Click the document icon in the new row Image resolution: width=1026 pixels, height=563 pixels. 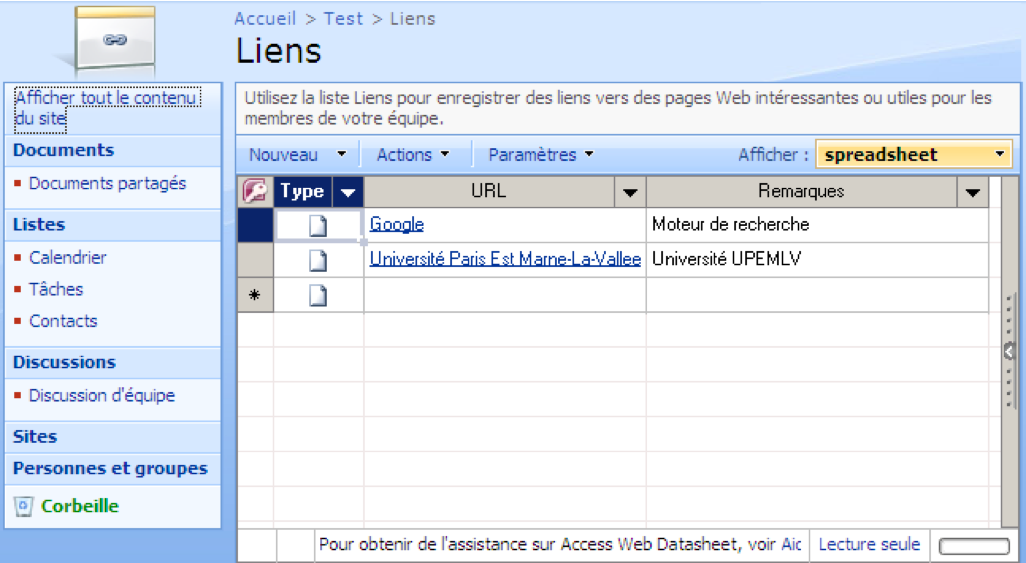(x=318, y=296)
